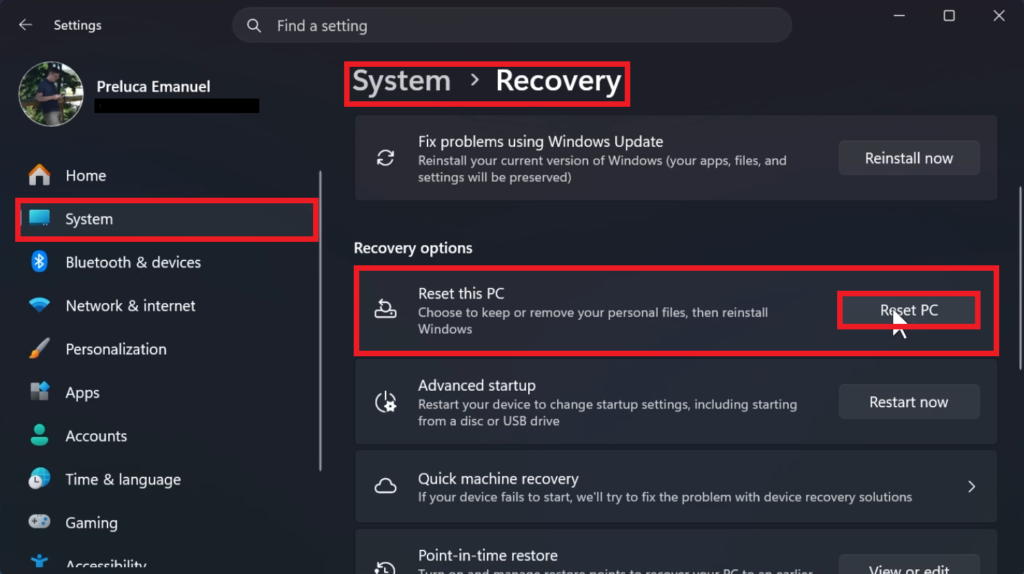Click the Time & language globe icon
This screenshot has height=574, width=1024.
pyautogui.click(x=39, y=479)
